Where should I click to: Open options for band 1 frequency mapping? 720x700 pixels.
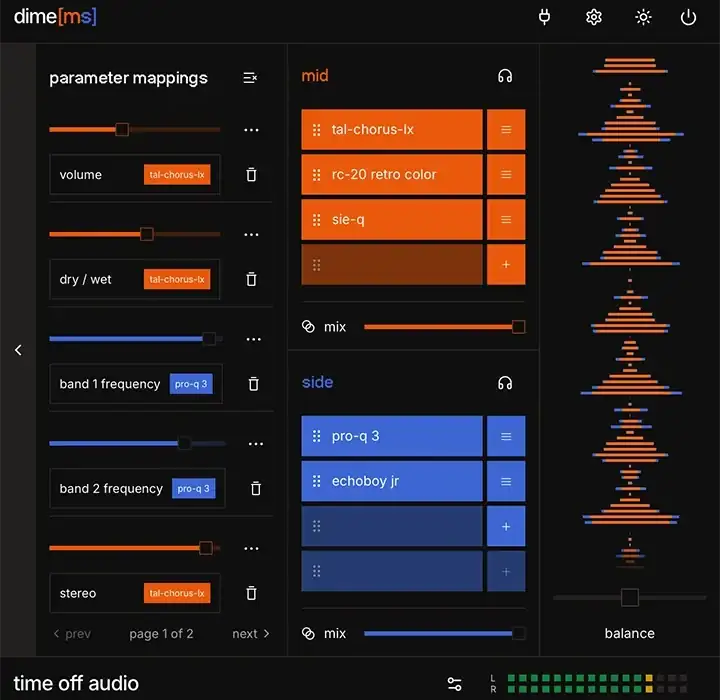[253, 339]
